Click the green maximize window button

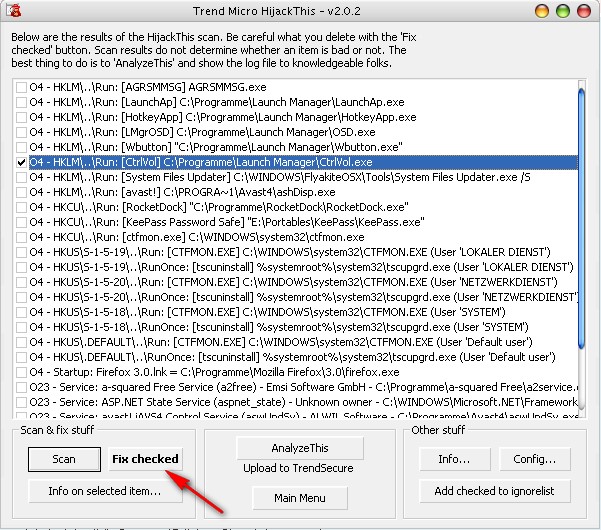pos(563,11)
